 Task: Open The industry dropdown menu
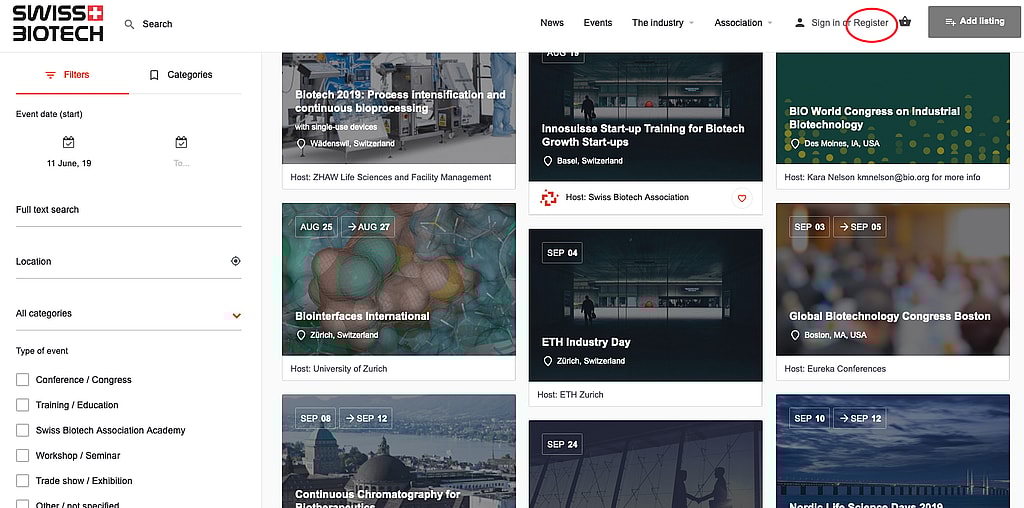click(662, 23)
